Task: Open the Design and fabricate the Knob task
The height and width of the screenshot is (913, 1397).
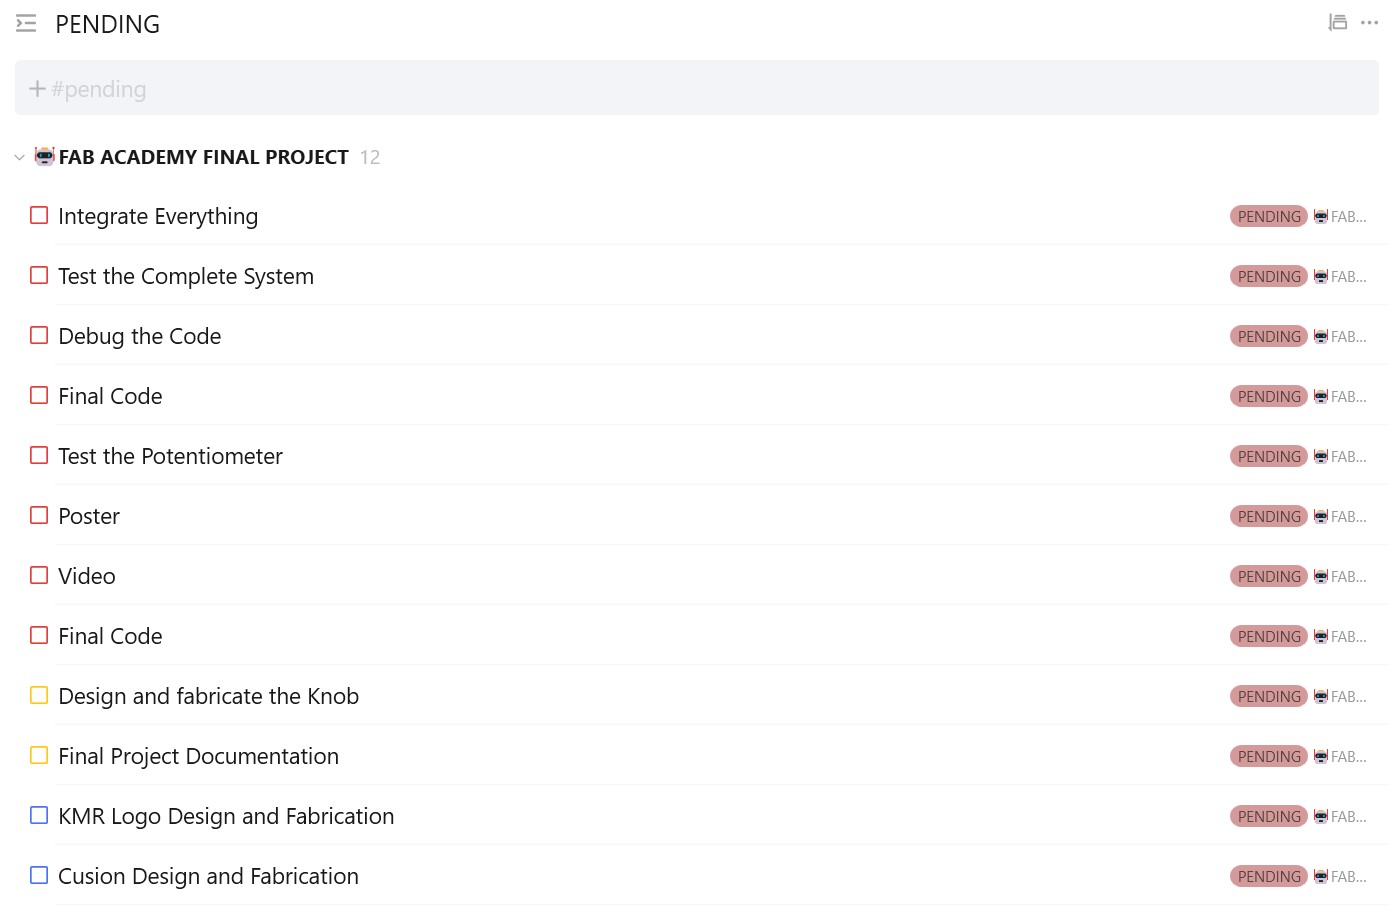Action: click(208, 696)
